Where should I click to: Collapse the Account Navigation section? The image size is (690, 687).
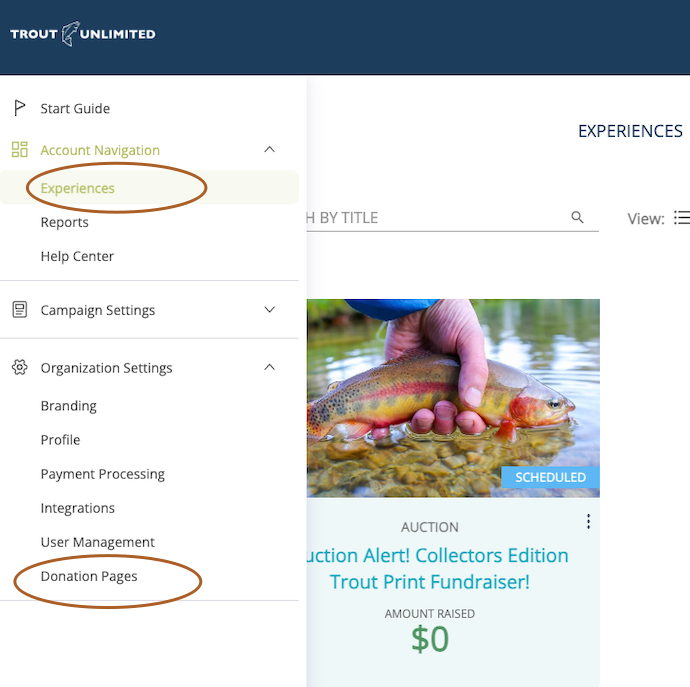[x=269, y=150]
